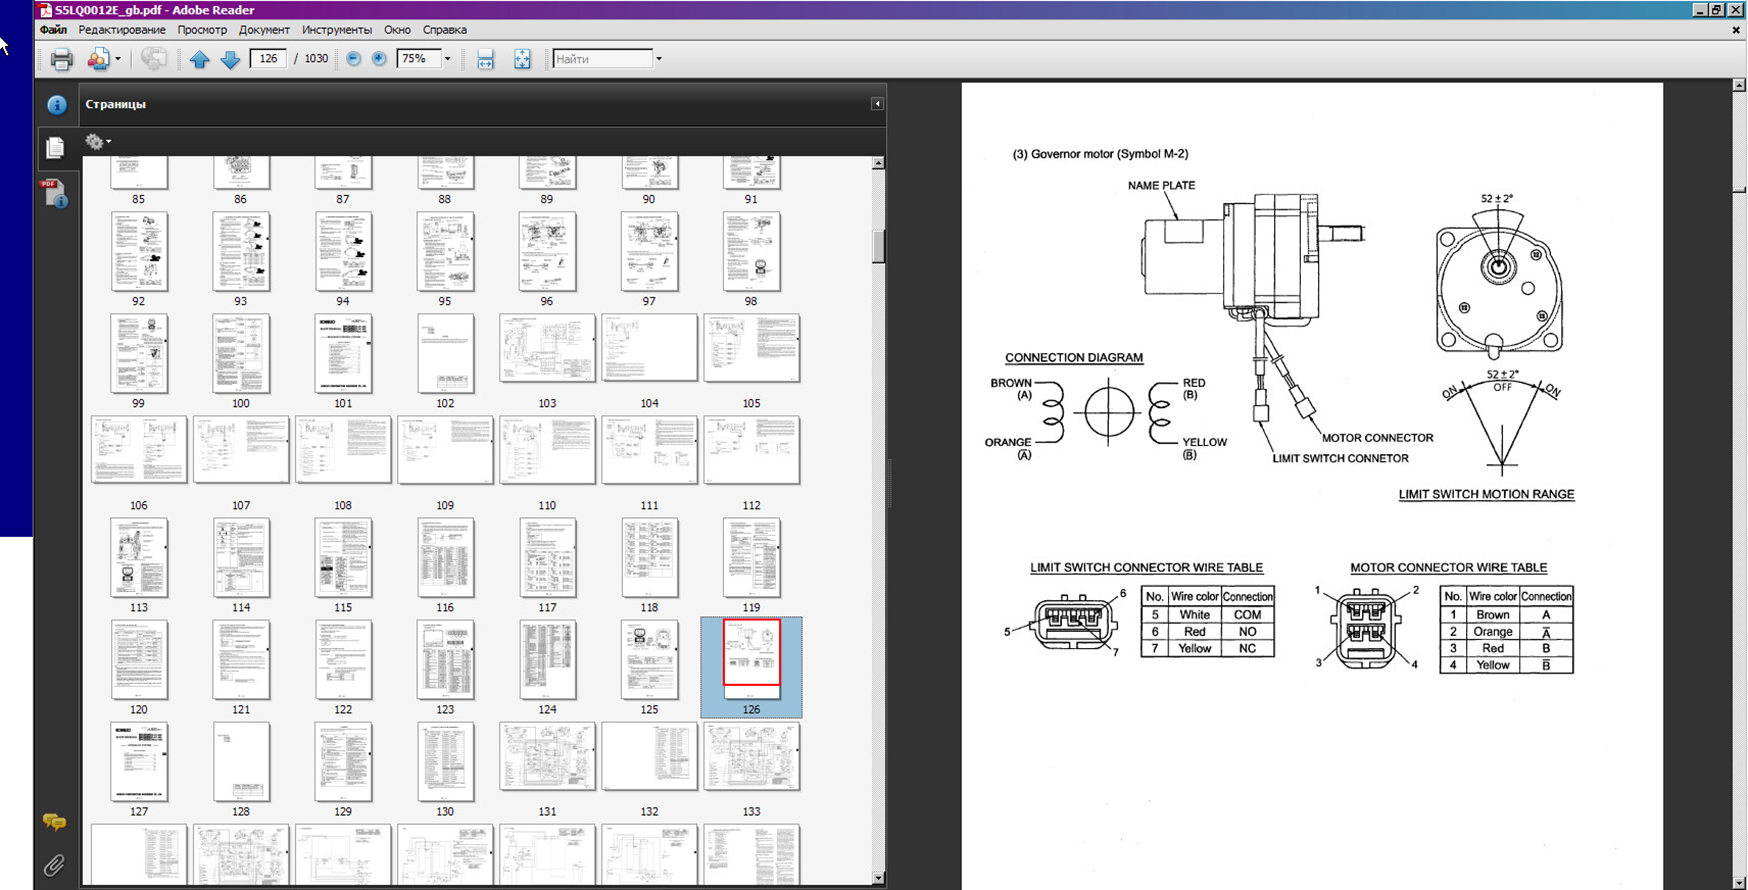This screenshot has width=1748, height=890.
Task: Expand the Найти search options dropdown
Action: 658,59
